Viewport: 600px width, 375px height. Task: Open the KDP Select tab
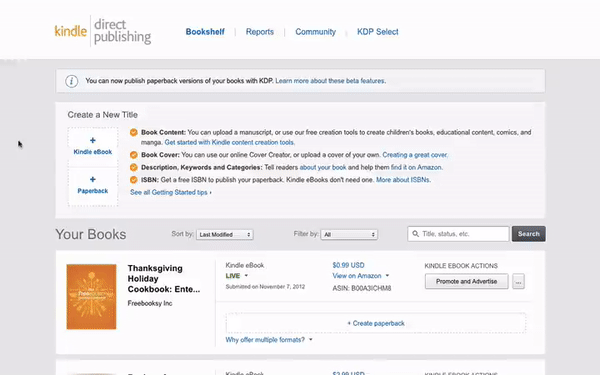point(378,32)
